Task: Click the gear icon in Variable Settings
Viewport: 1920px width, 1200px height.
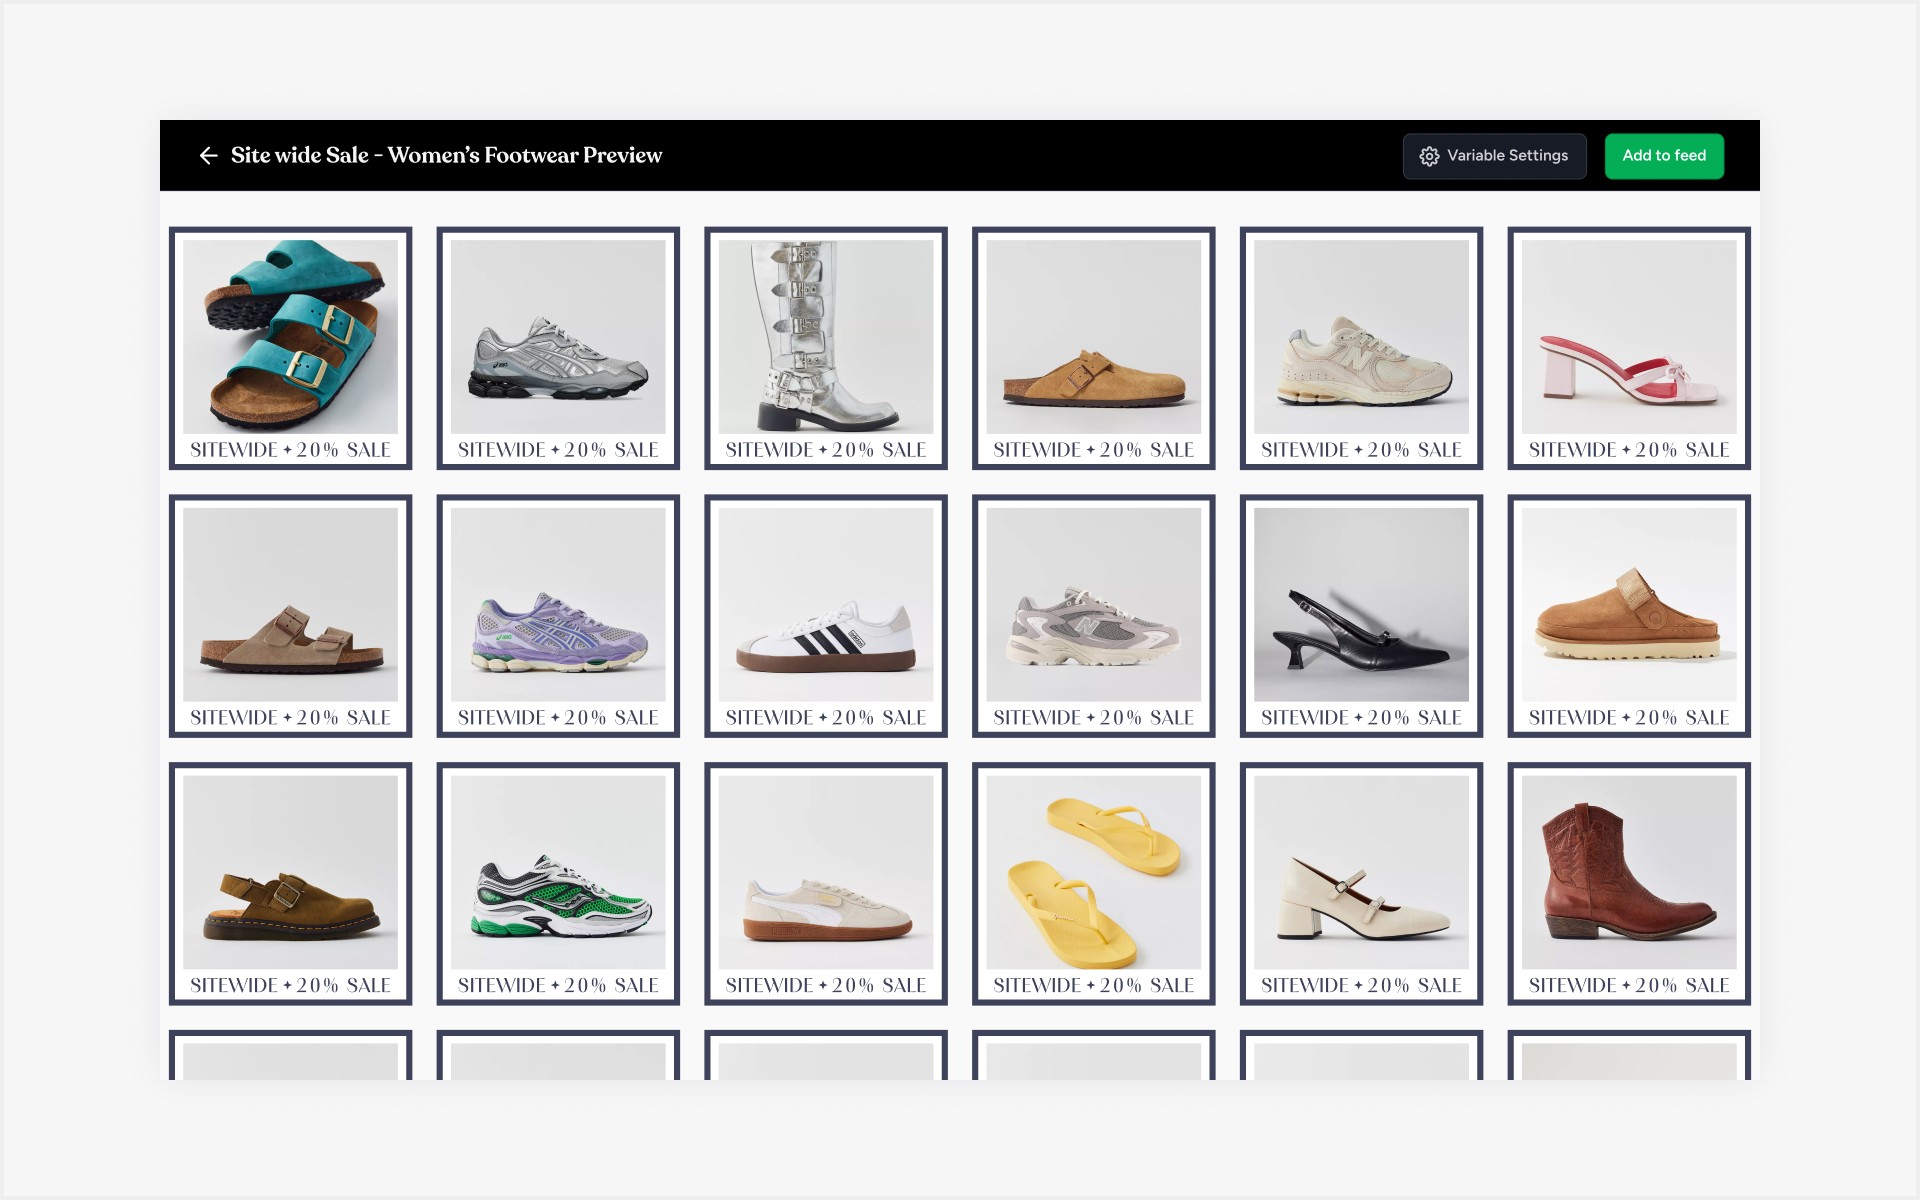Action: [1429, 157]
